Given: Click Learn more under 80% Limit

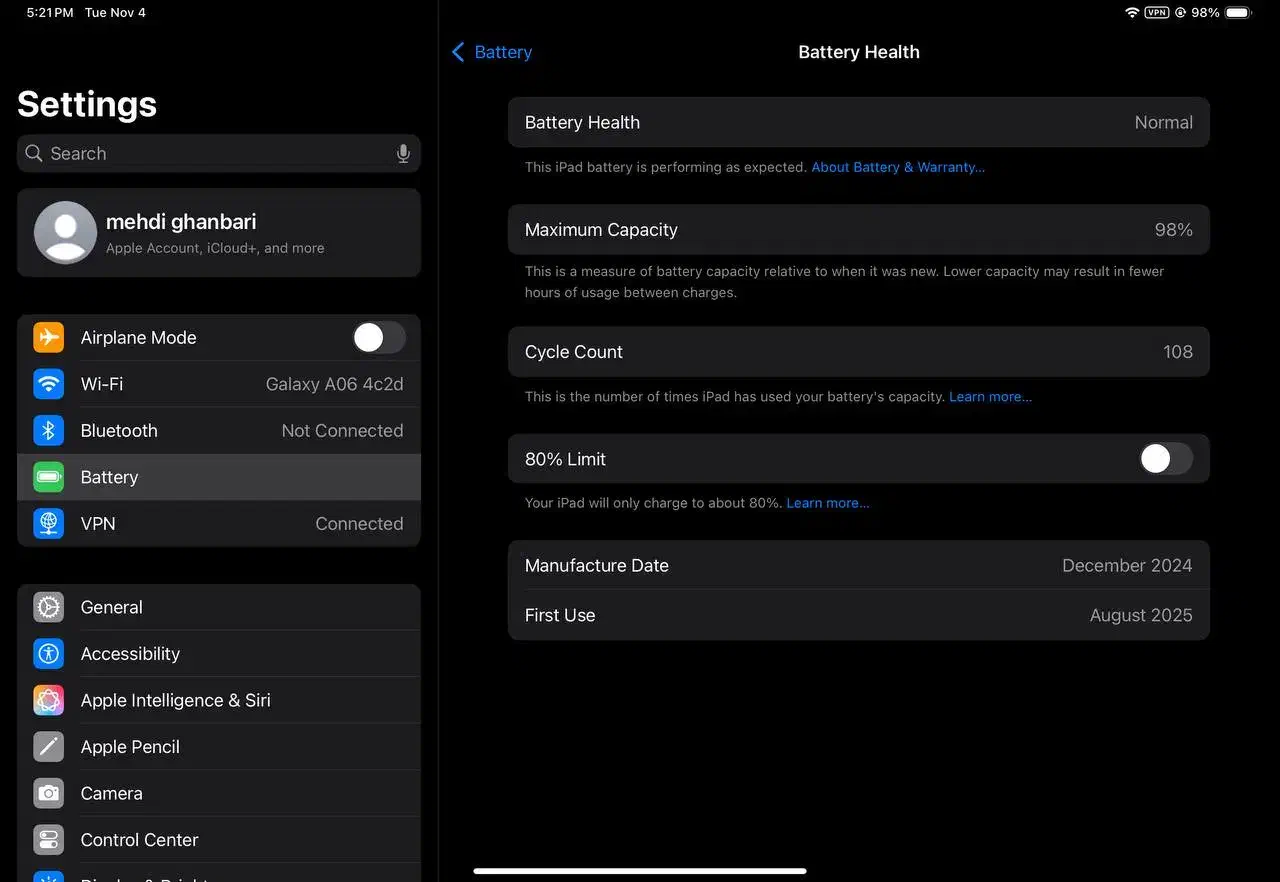Looking at the screenshot, I should [x=827, y=503].
